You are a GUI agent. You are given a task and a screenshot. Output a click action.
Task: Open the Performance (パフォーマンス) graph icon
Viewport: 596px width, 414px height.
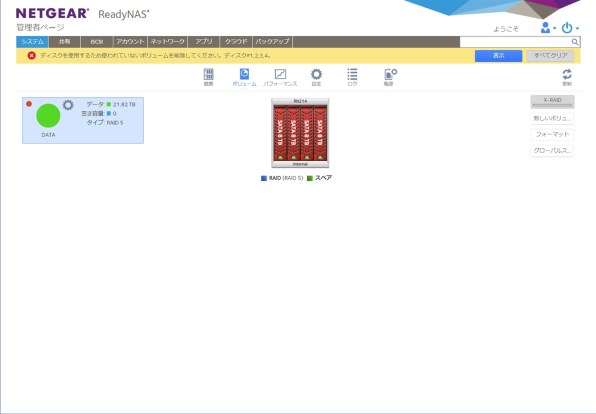click(280, 76)
